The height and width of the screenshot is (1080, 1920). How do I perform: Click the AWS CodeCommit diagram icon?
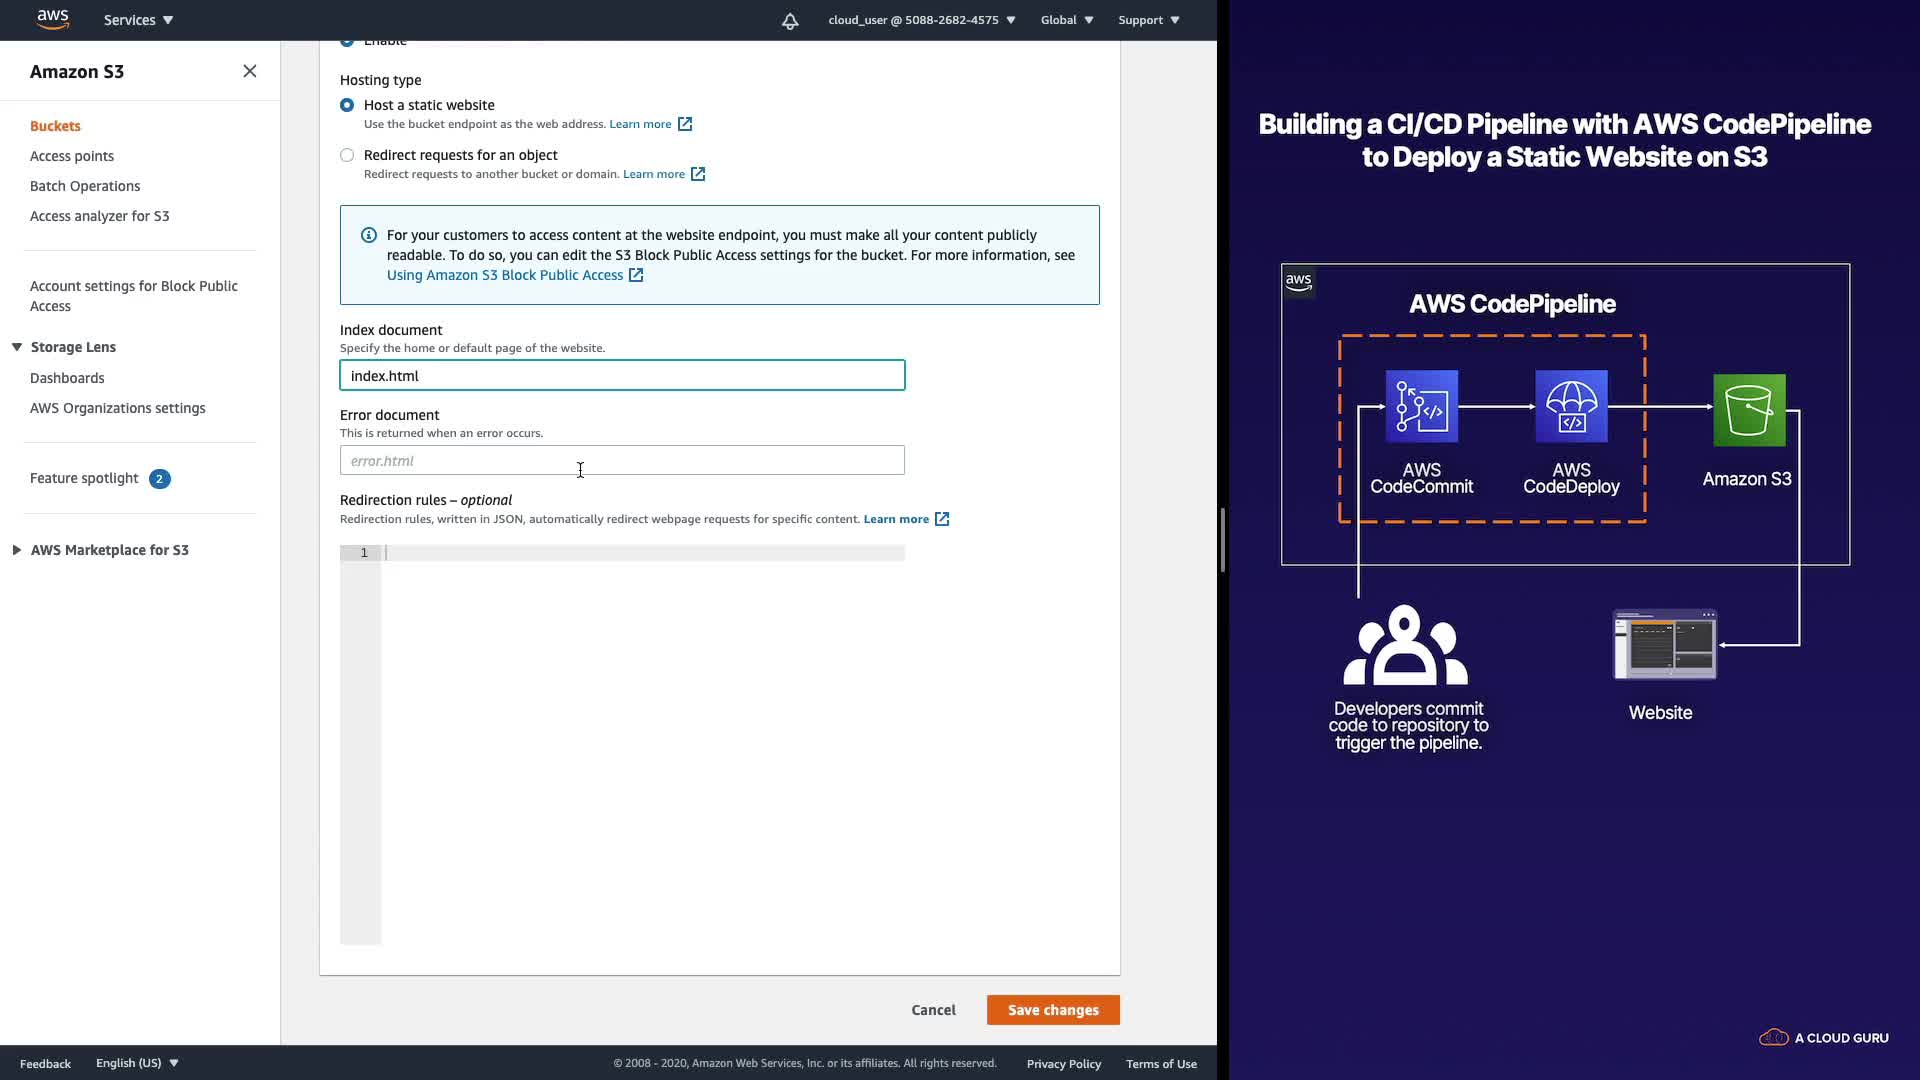pyautogui.click(x=1421, y=406)
